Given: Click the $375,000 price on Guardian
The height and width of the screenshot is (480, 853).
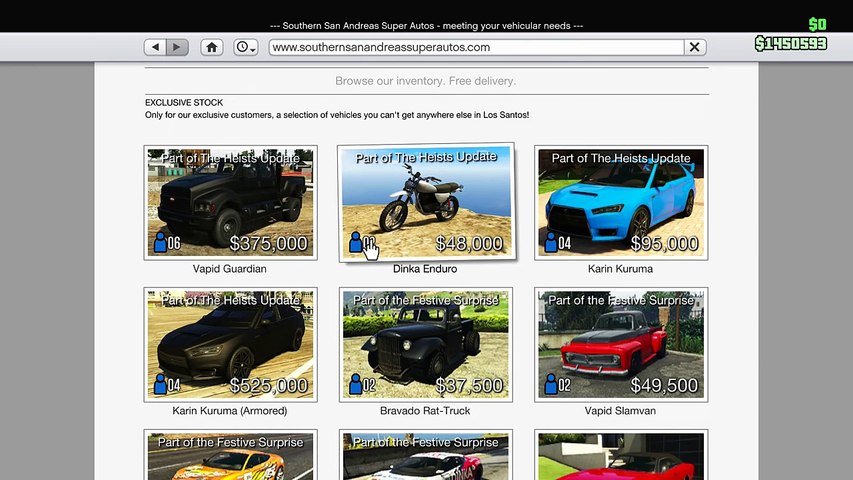Looking at the screenshot, I should (269, 243).
